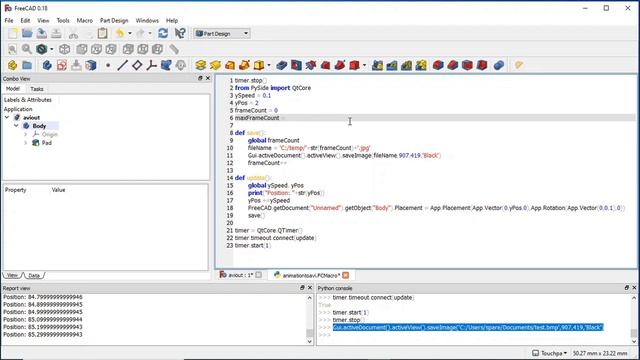The height and width of the screenshot is (360, 640).
Task: Create a shape binder
Action: pyautogui.click(x=166, y=65)
